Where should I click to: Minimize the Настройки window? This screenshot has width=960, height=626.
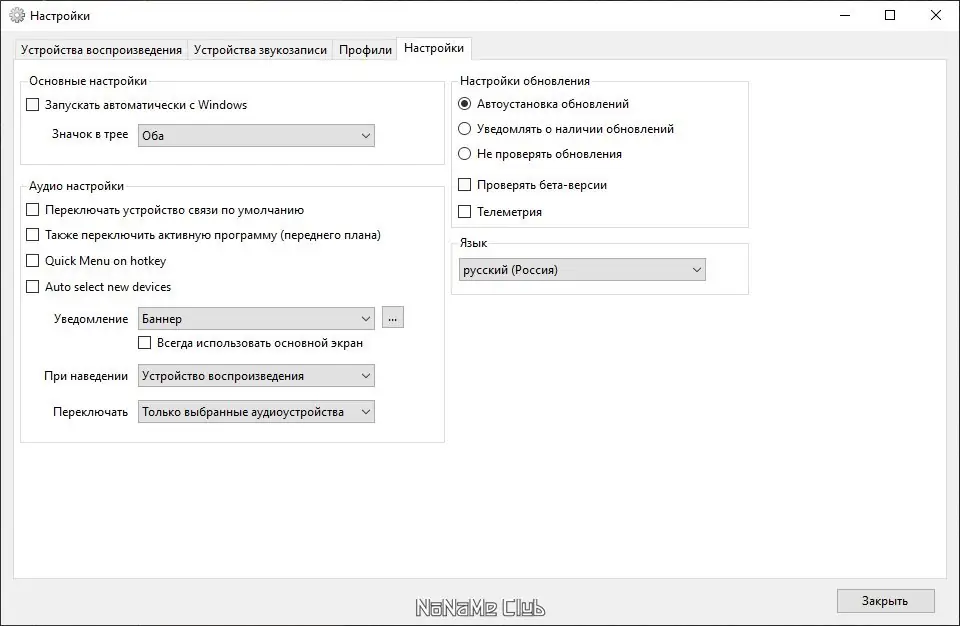846,15
